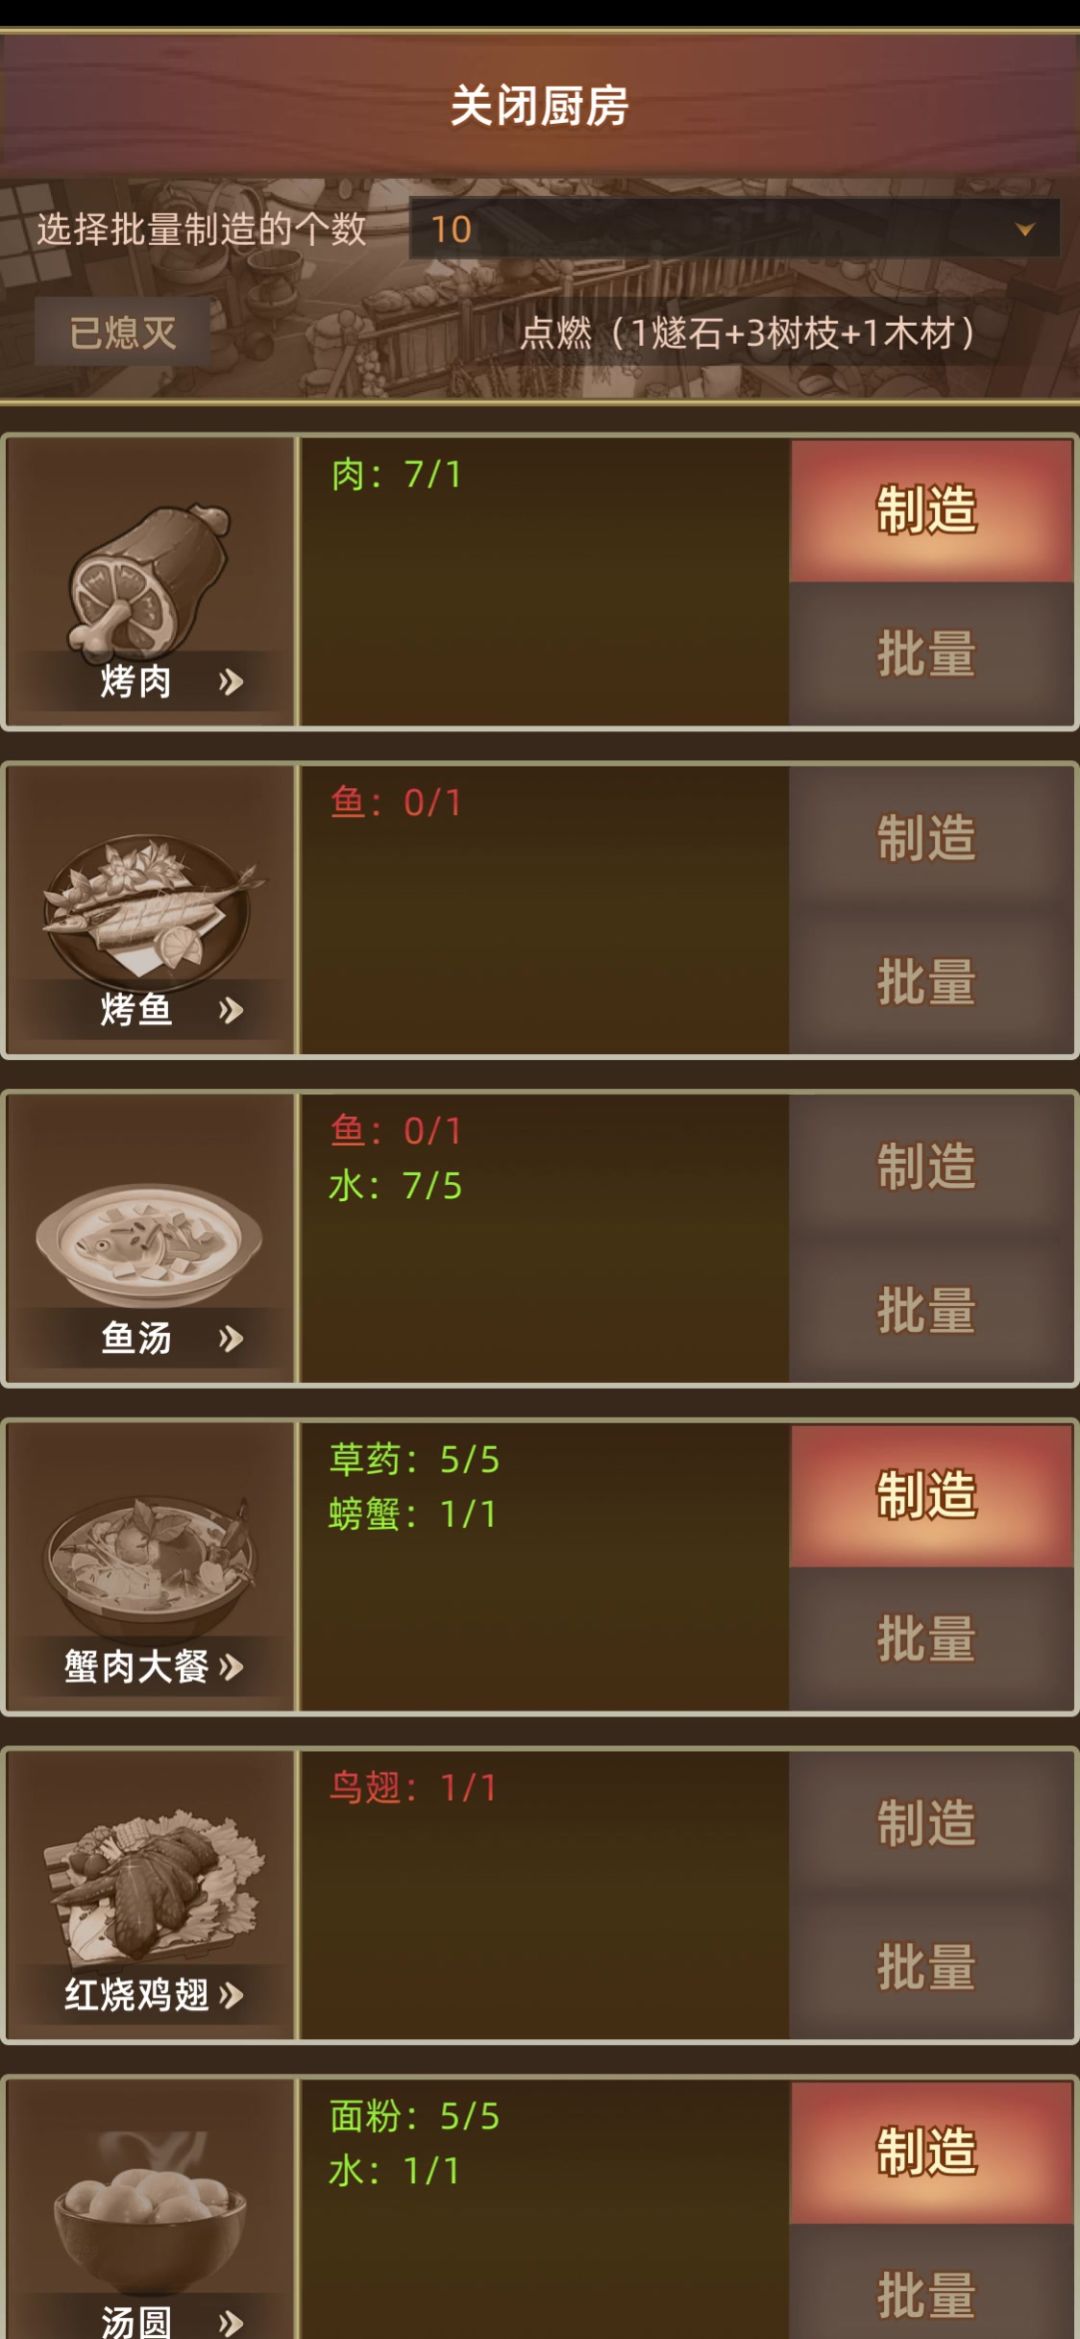The width and height of the screenshot is (1080, 2339).
Task: Expand details via 烤肉 double-chevron arrow
Action: click(x=231, y=682)
